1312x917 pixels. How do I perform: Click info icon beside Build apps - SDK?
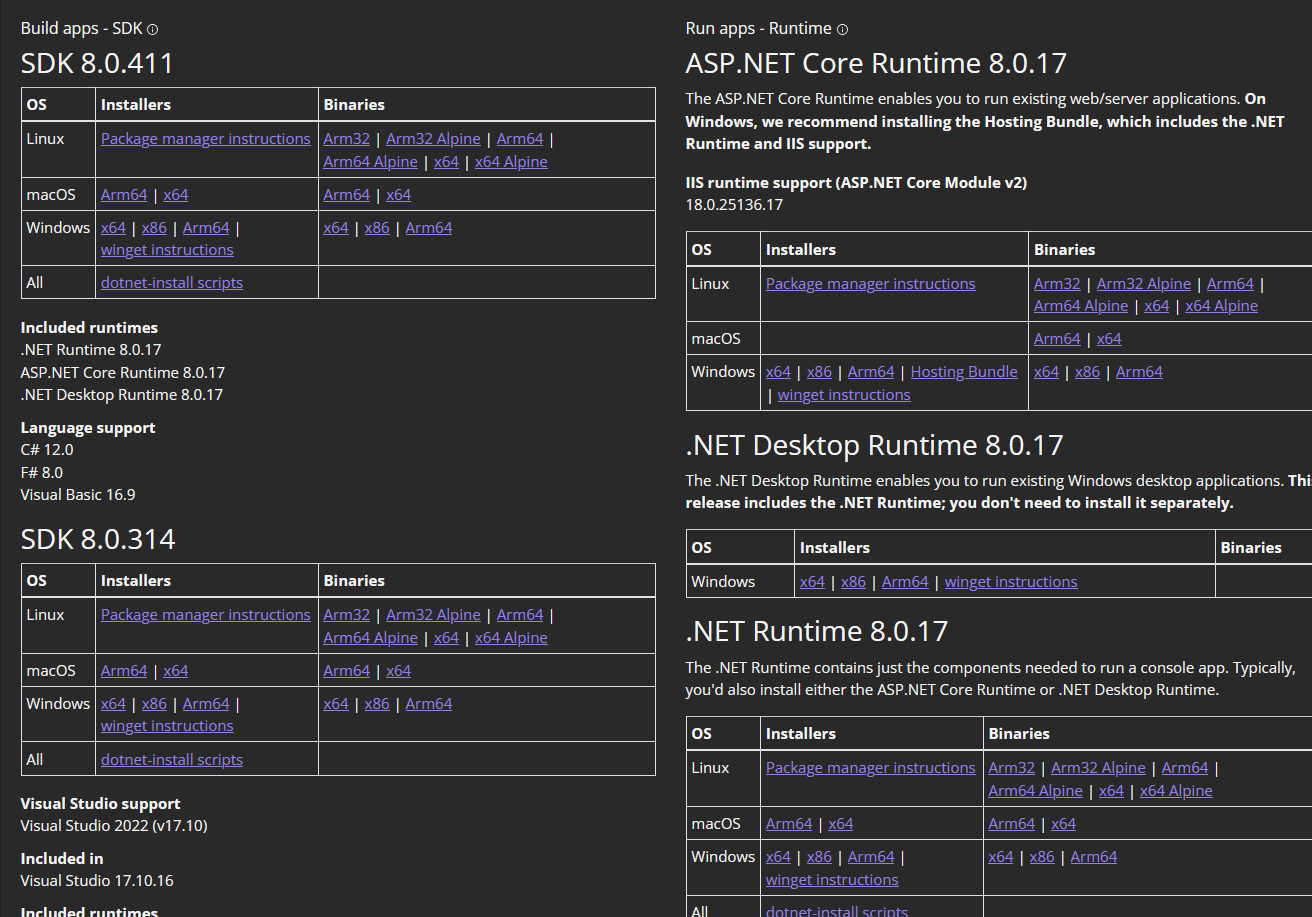tap(153, 30)
